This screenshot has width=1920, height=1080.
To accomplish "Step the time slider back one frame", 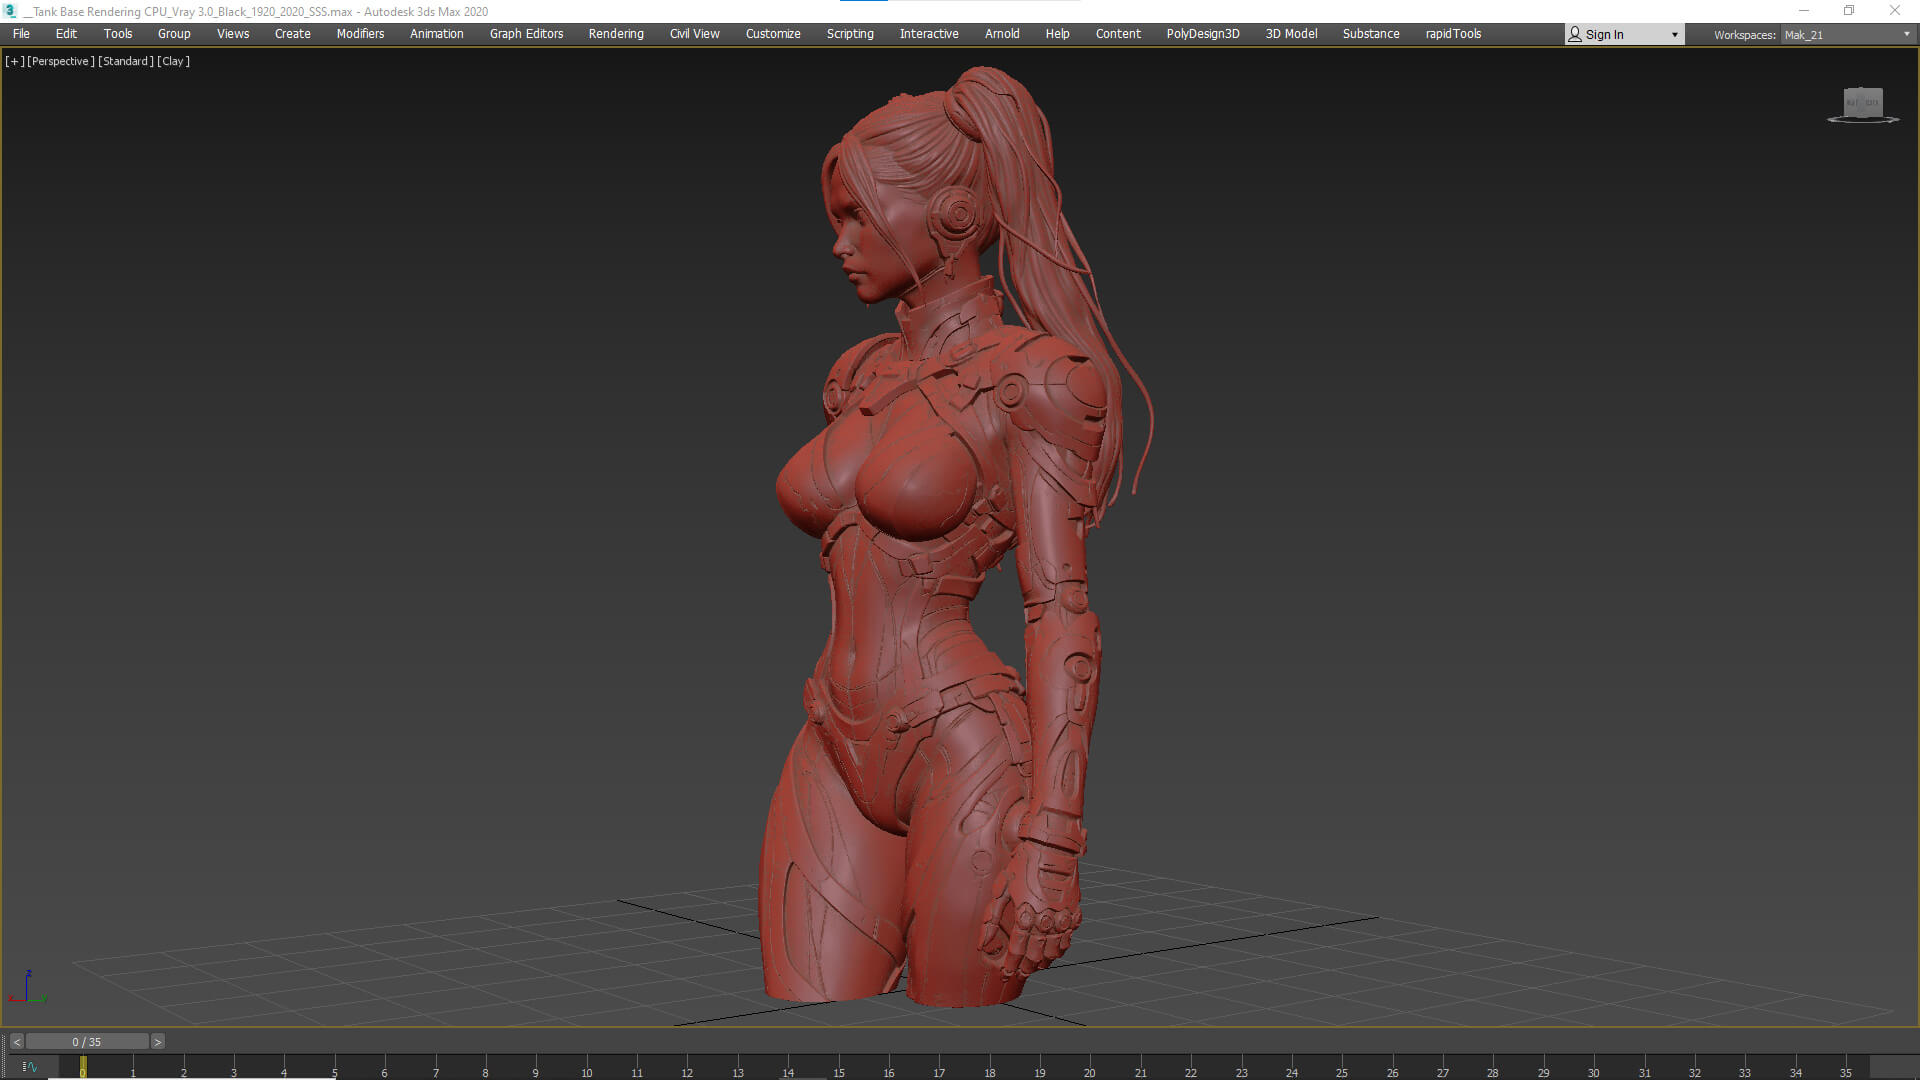I will [x=17, y=1042].
